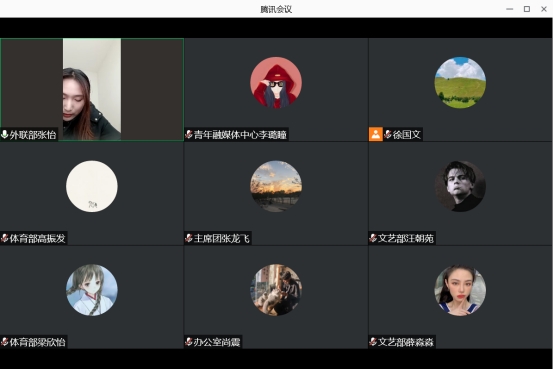Select the live video tile of 外联部张怡

92,90
